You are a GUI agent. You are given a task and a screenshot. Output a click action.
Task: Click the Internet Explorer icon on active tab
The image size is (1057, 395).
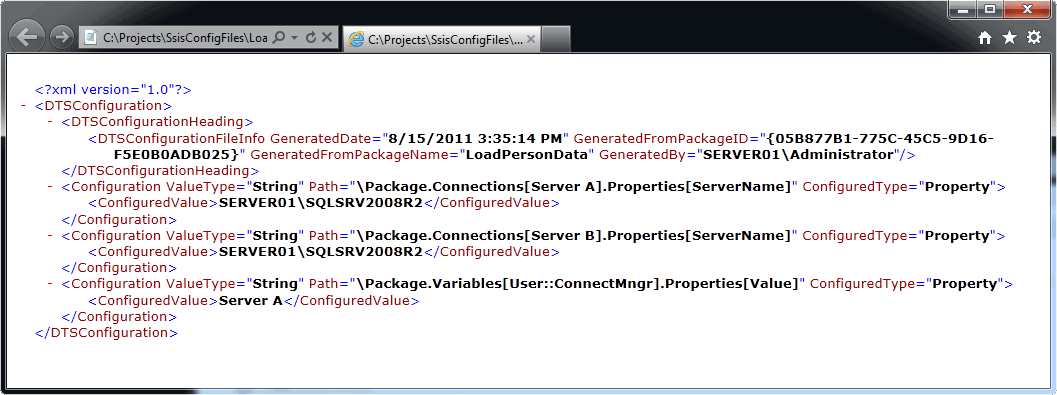[355, 40]
